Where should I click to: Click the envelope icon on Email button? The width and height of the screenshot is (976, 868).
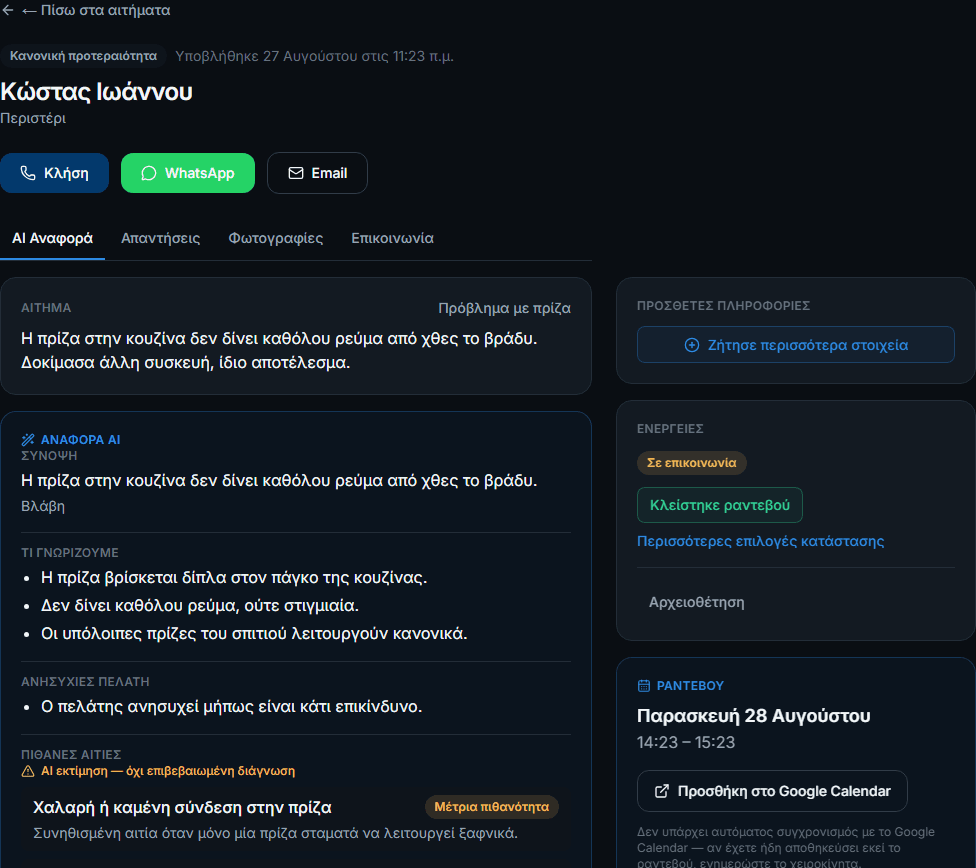(x=296, y=173)
